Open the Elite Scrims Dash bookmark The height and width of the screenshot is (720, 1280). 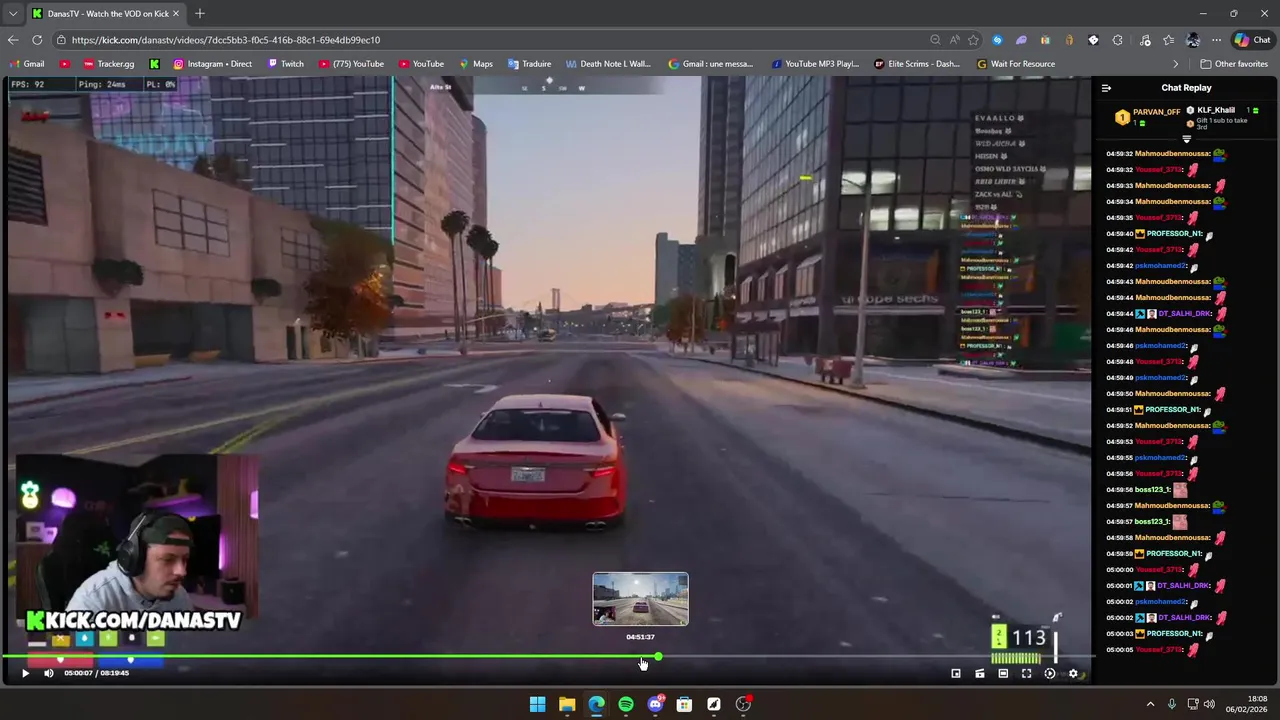(917, 64)
